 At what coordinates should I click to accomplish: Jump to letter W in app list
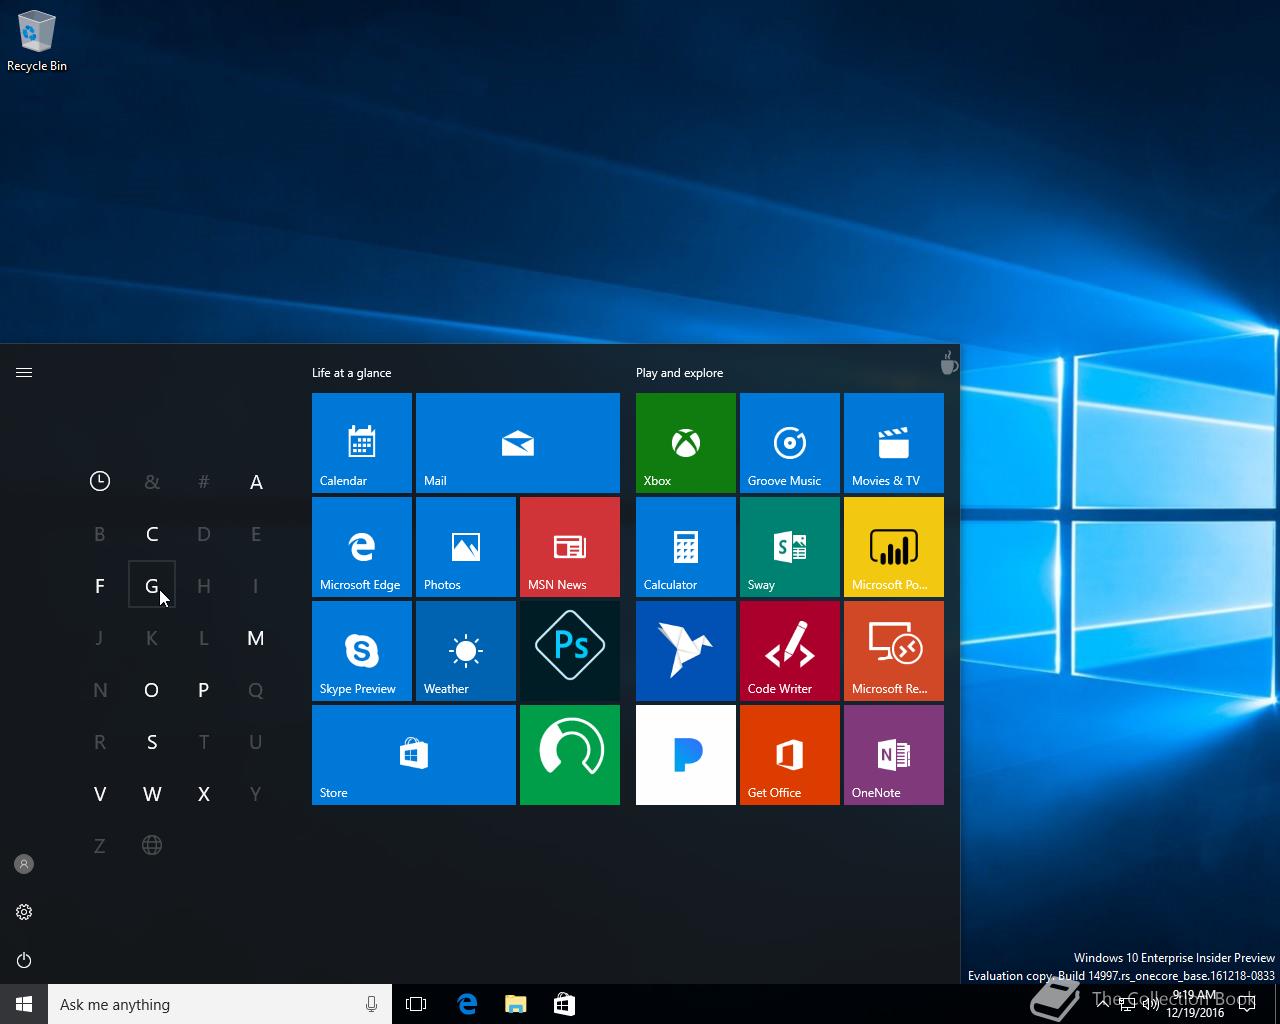point(152,794)
